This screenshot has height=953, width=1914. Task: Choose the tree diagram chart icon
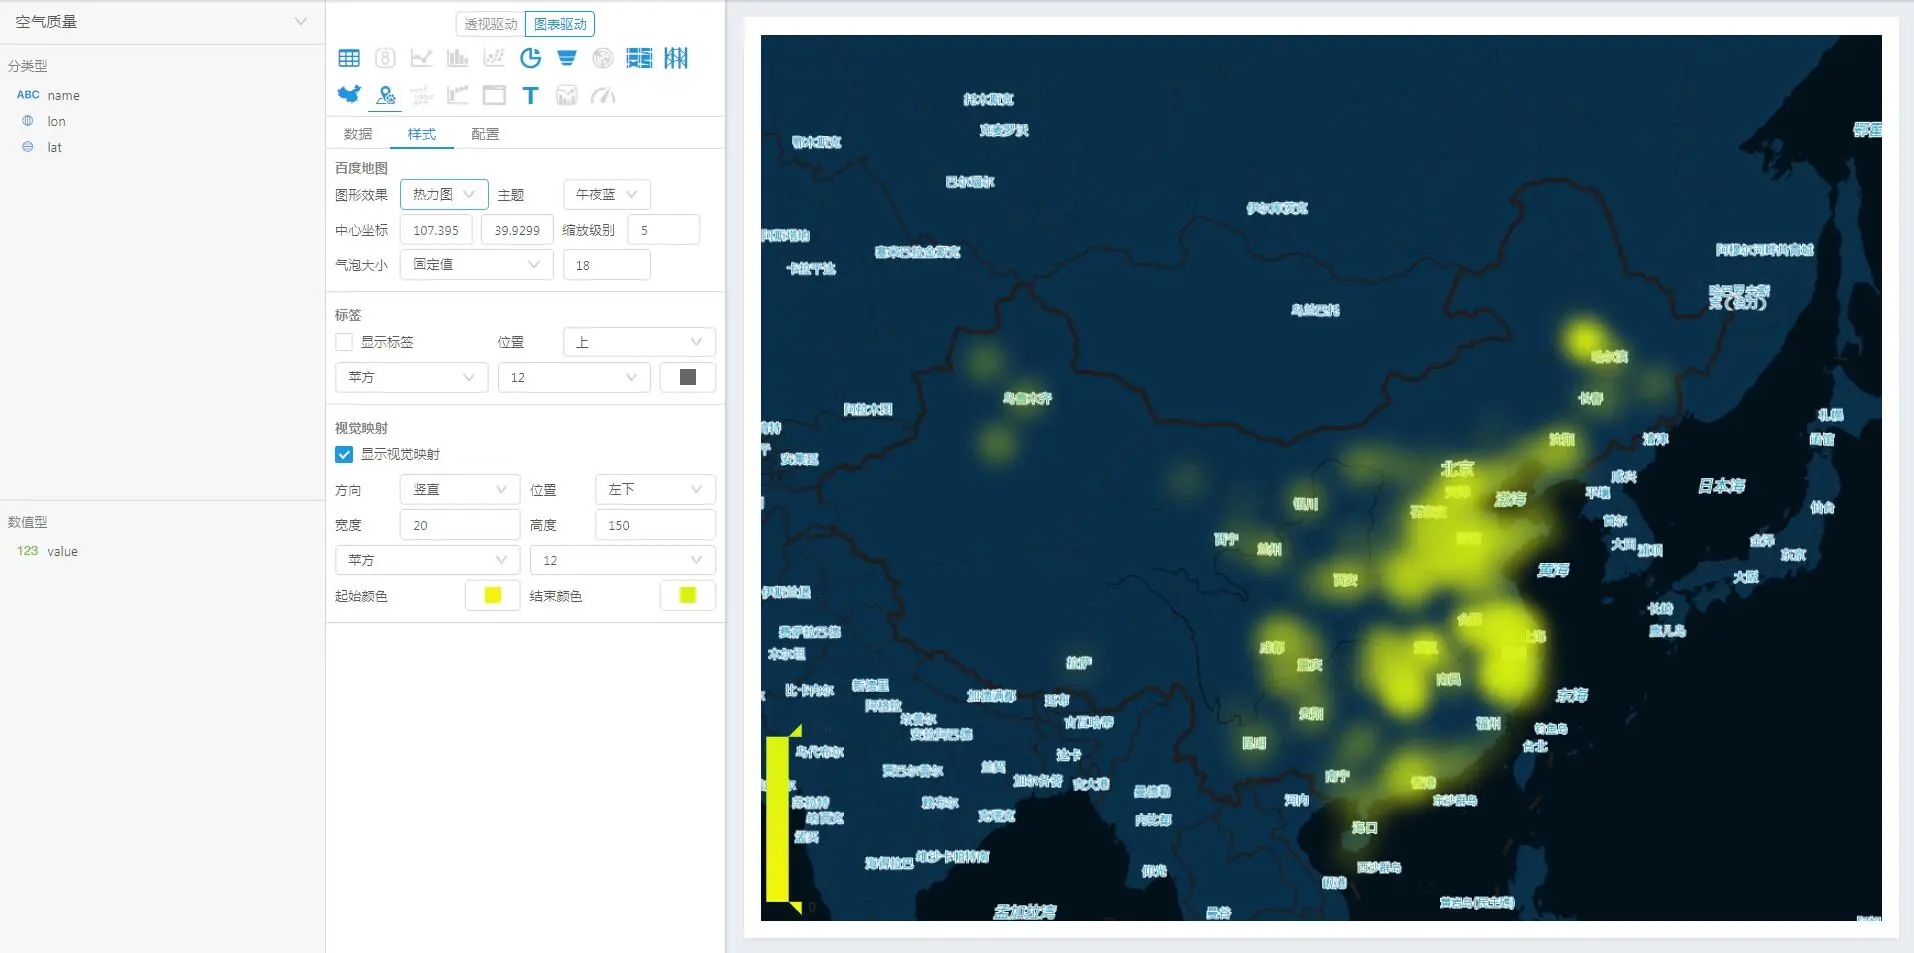point(421,95)
